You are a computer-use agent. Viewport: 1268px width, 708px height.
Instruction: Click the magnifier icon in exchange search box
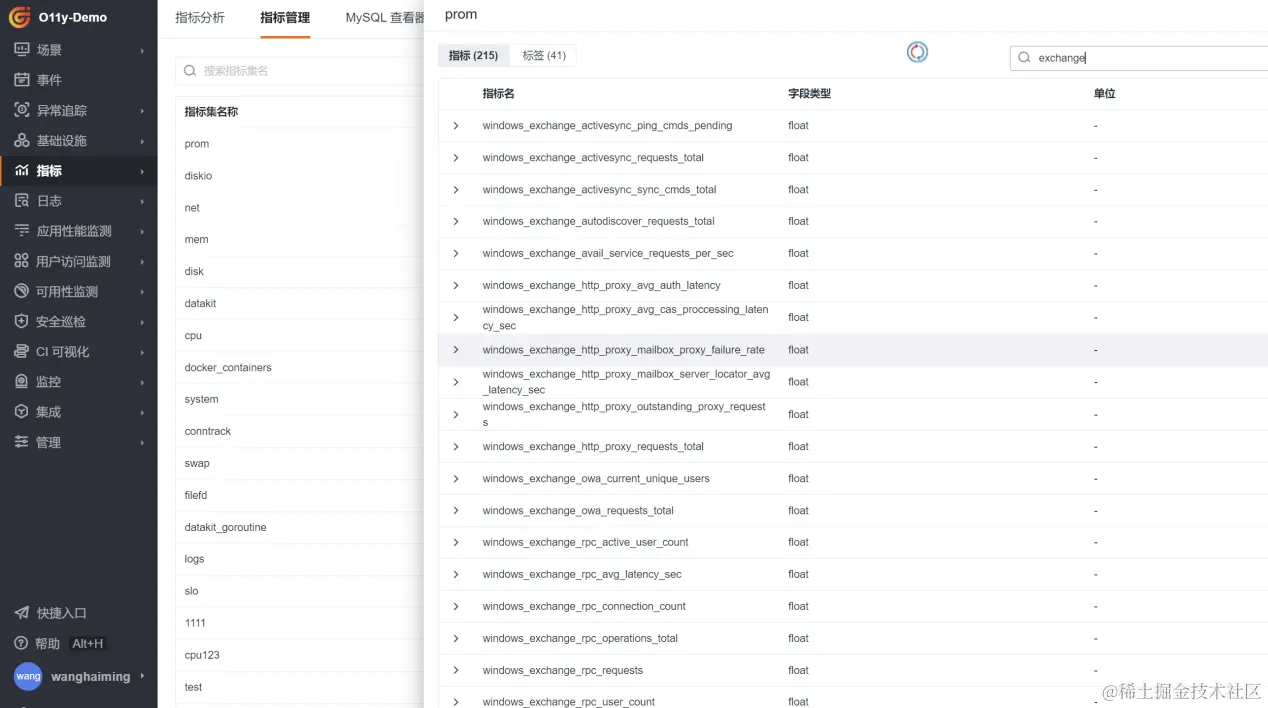tap(1024, 58)
